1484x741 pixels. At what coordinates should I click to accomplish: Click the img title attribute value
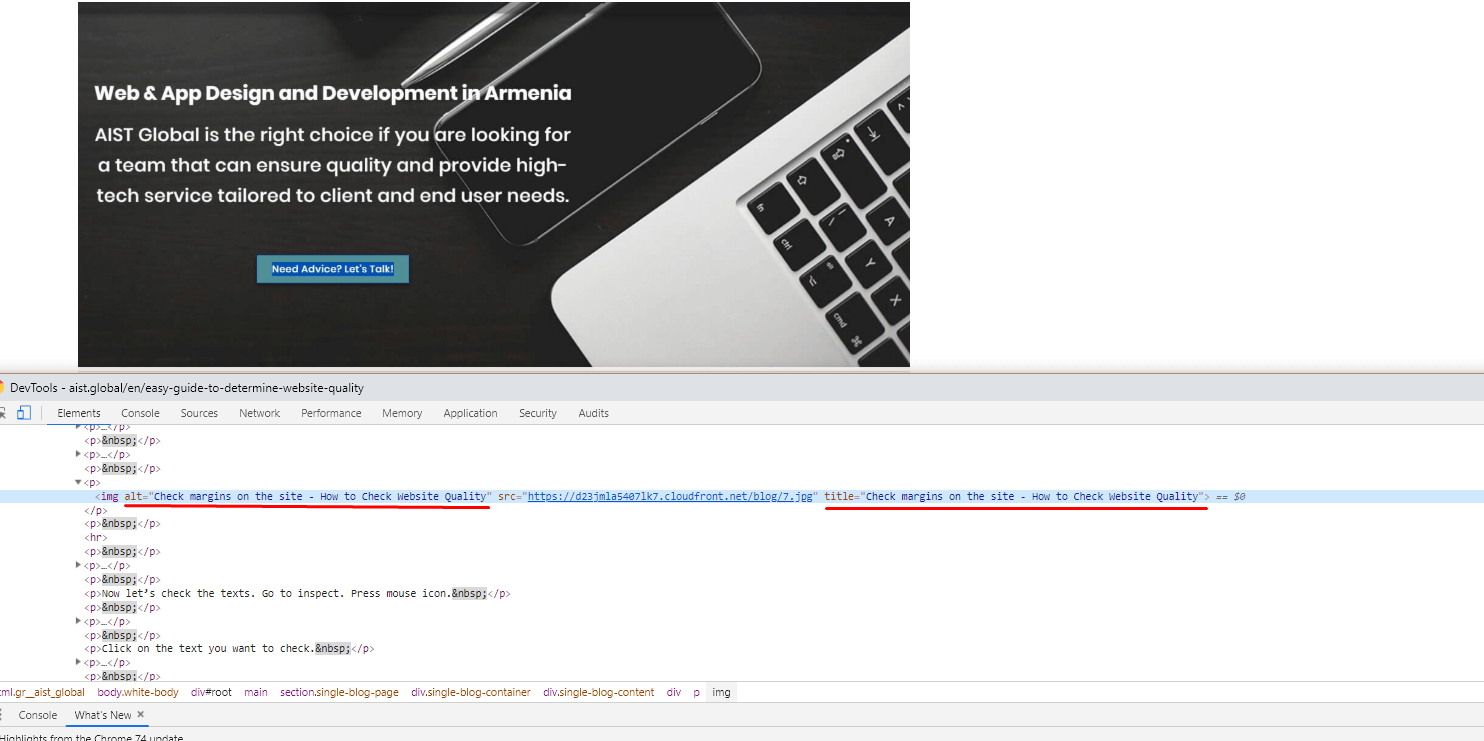click(1032, 496)
